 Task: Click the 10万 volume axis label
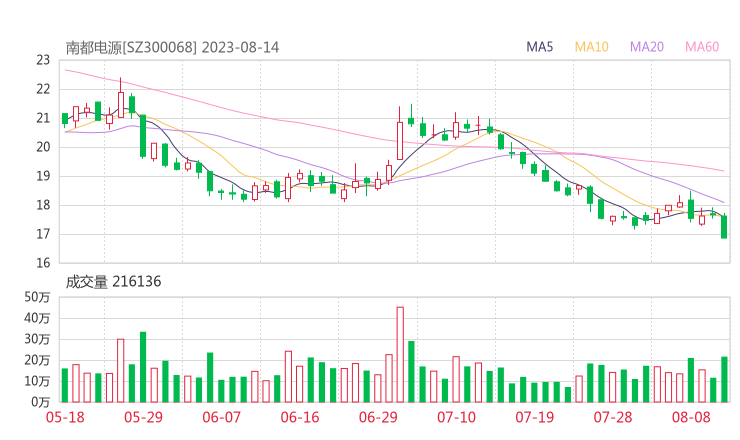pyautogui.click(x=37, y=381)
